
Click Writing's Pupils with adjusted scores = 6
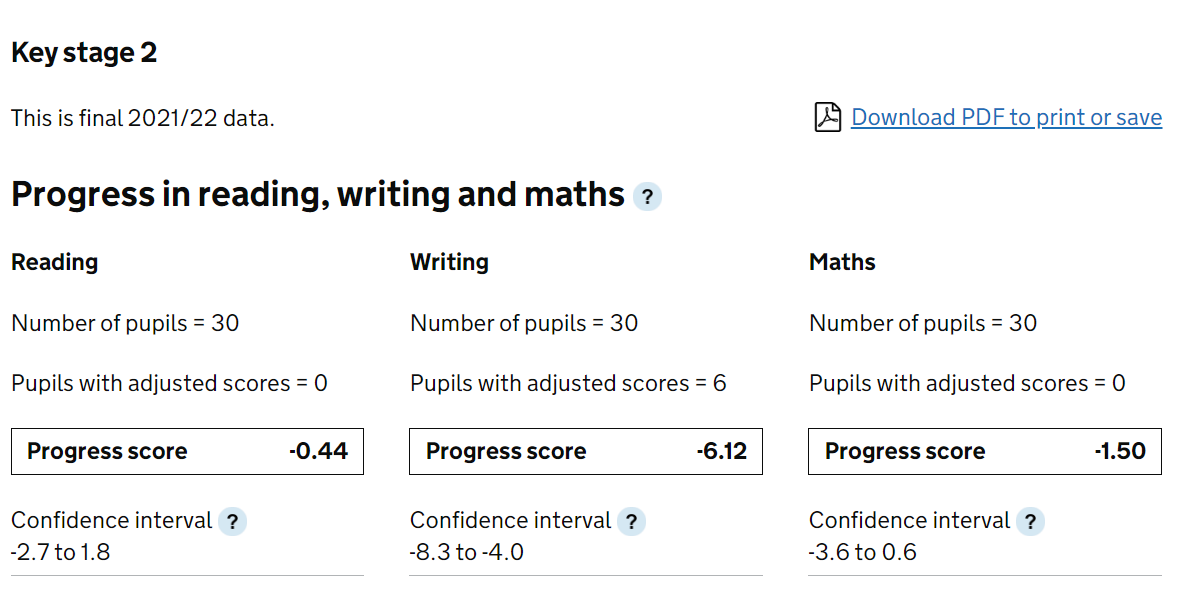coord(569,383)
